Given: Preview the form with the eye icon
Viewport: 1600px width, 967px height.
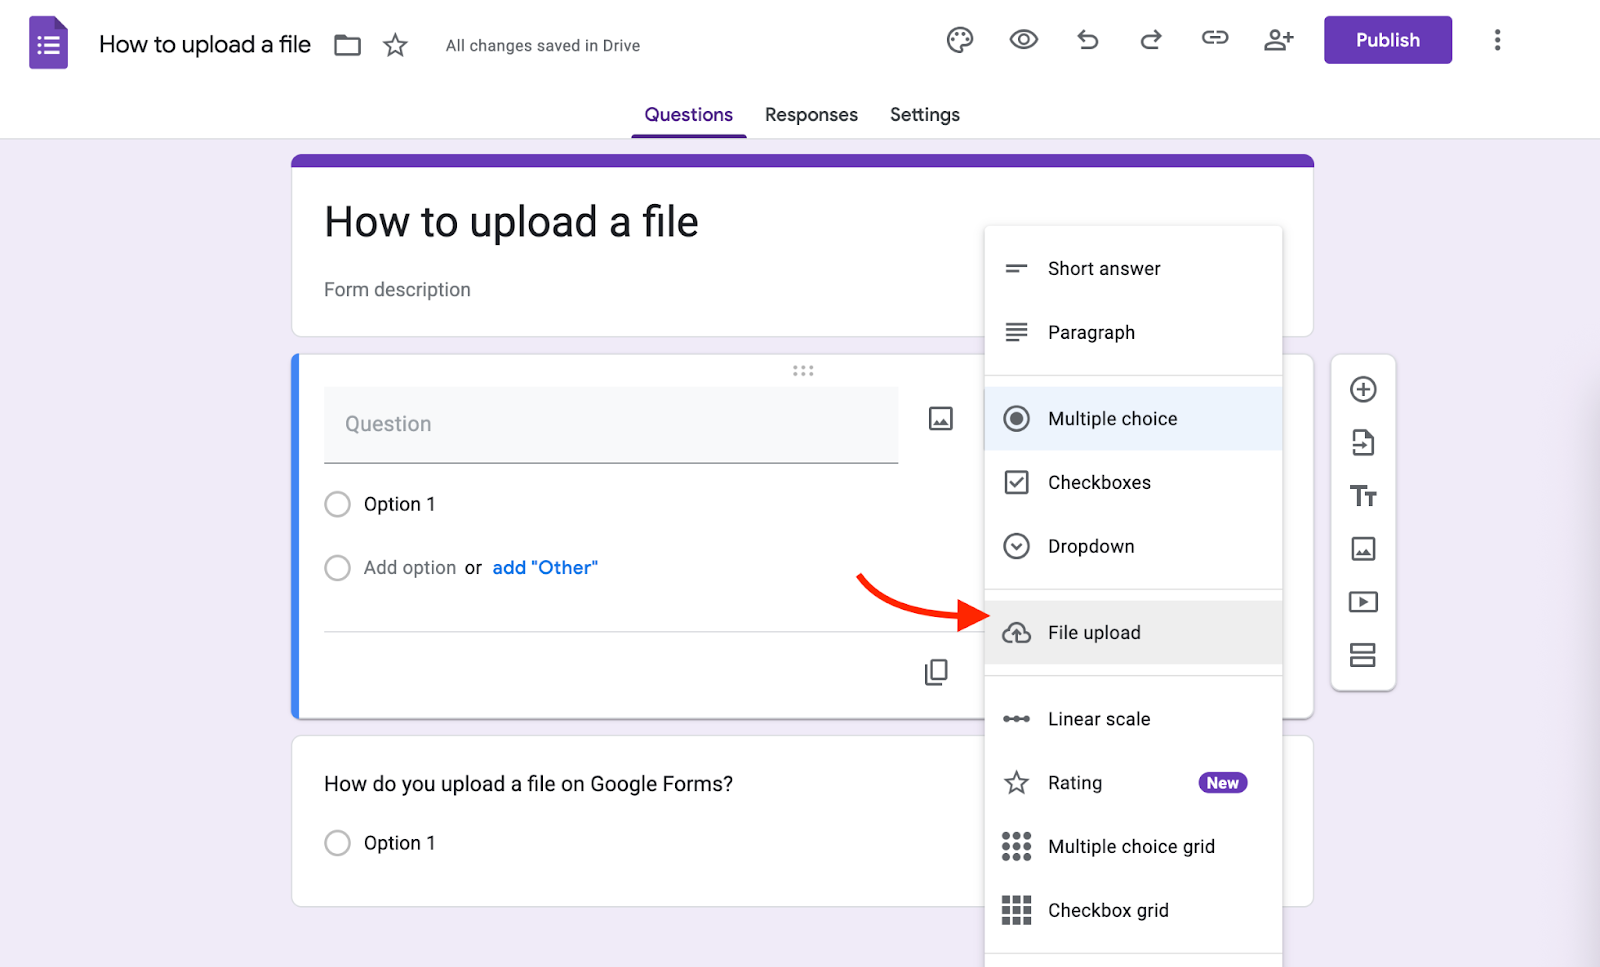Looking at the screenshot, I should 1023,40.
